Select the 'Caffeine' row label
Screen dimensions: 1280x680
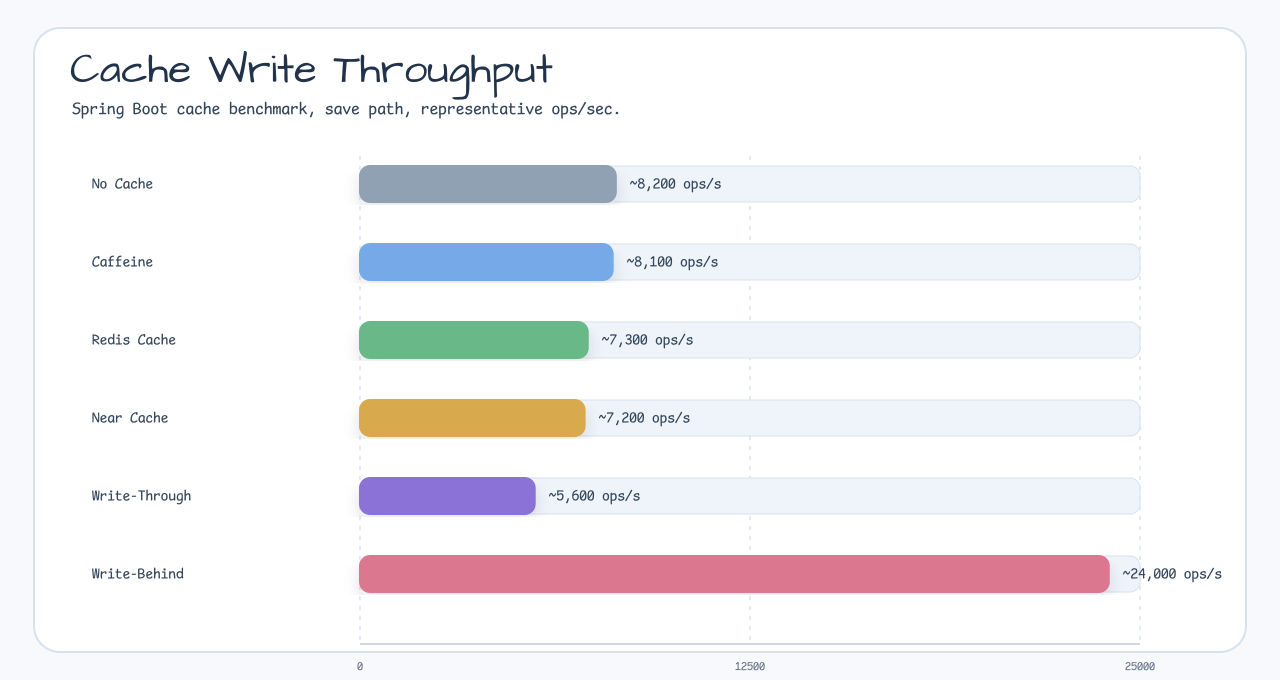pos(122,262)
